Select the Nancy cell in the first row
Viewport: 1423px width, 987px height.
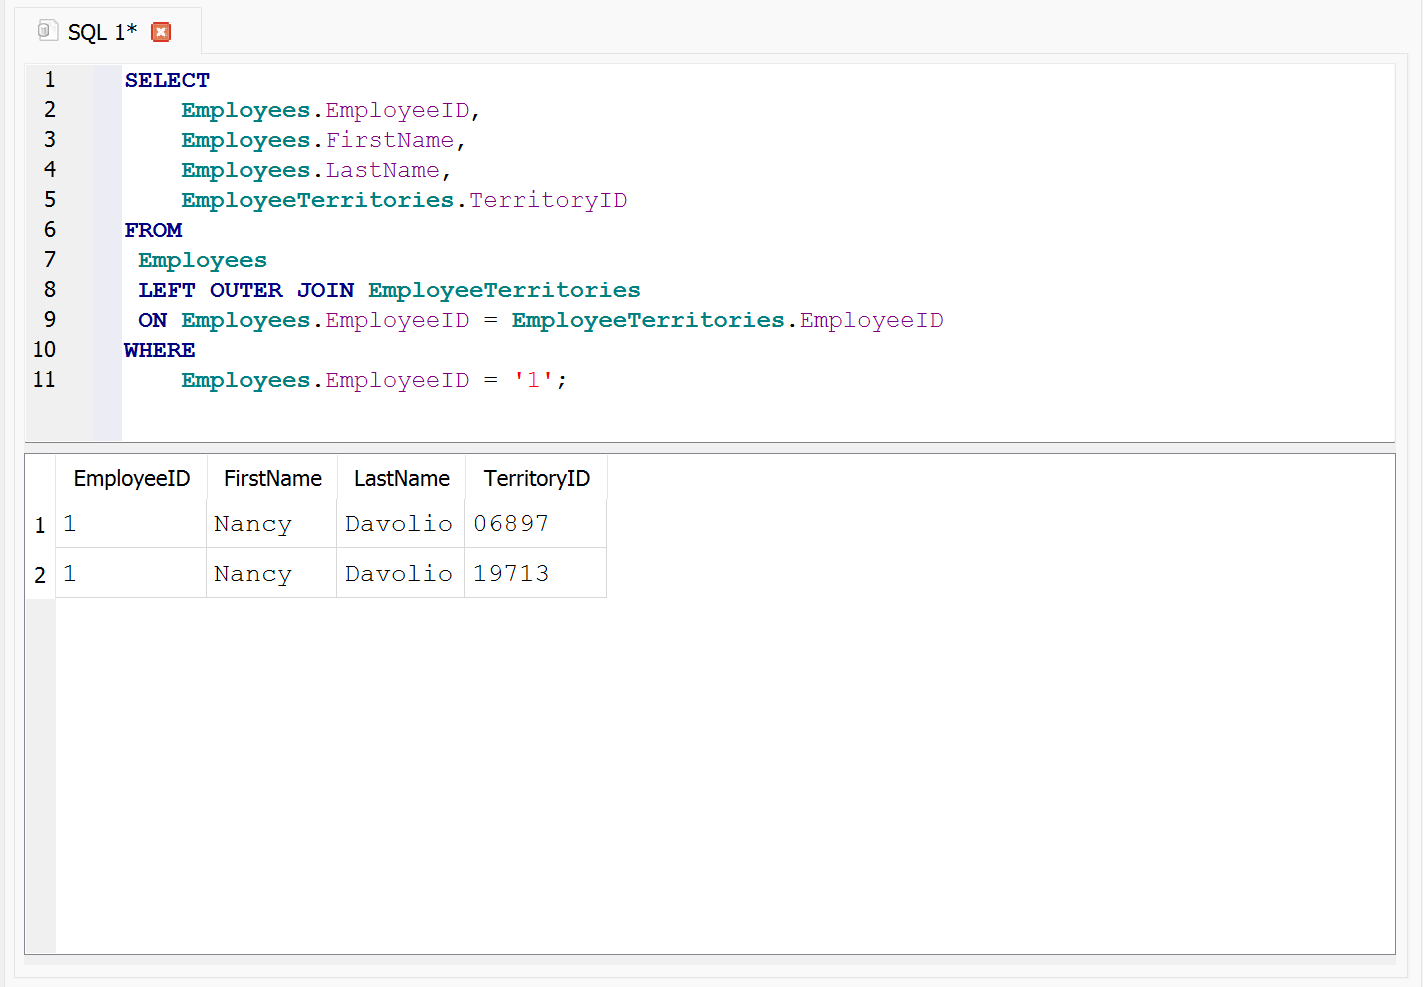253,524
